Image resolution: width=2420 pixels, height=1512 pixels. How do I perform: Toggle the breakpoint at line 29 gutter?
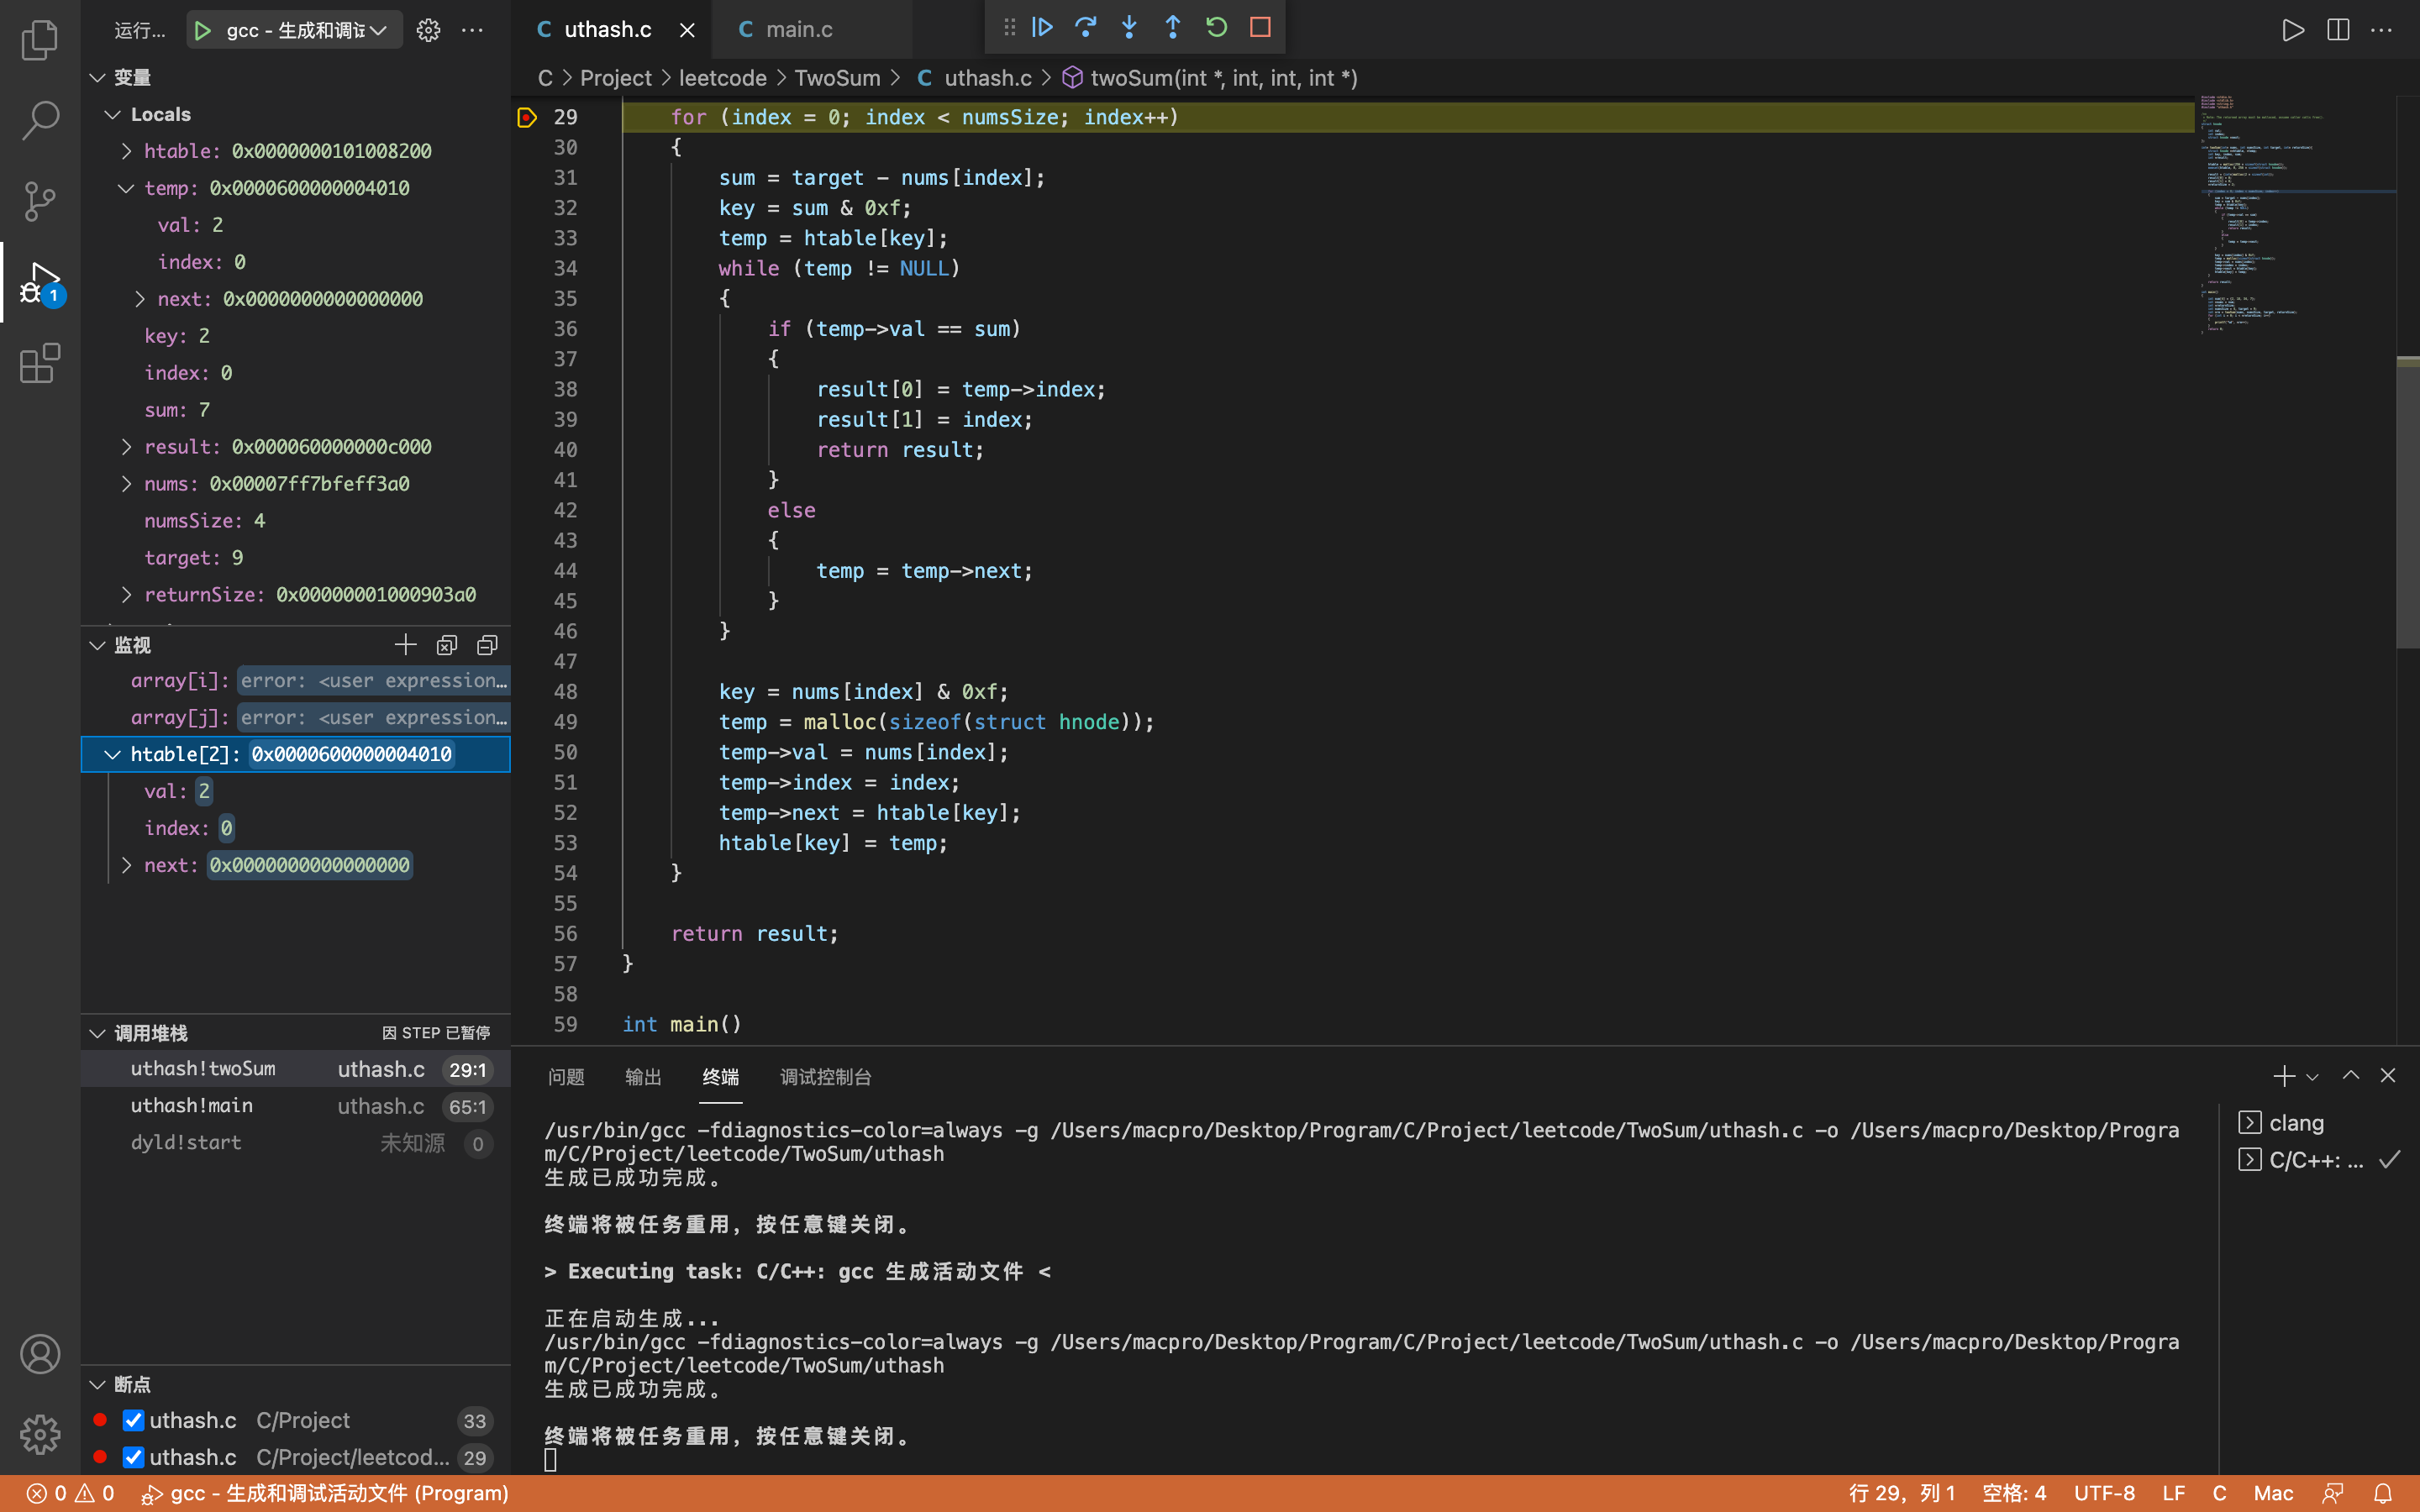coord(527,117)
